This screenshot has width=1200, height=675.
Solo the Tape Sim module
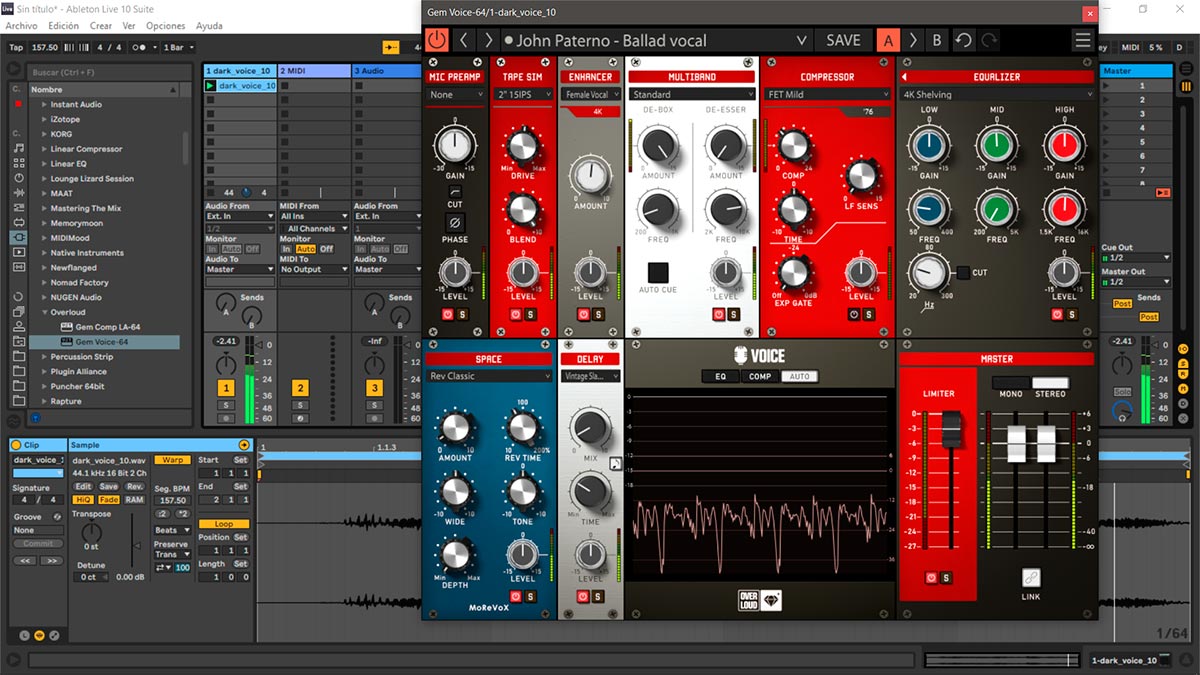click(532, 314)
